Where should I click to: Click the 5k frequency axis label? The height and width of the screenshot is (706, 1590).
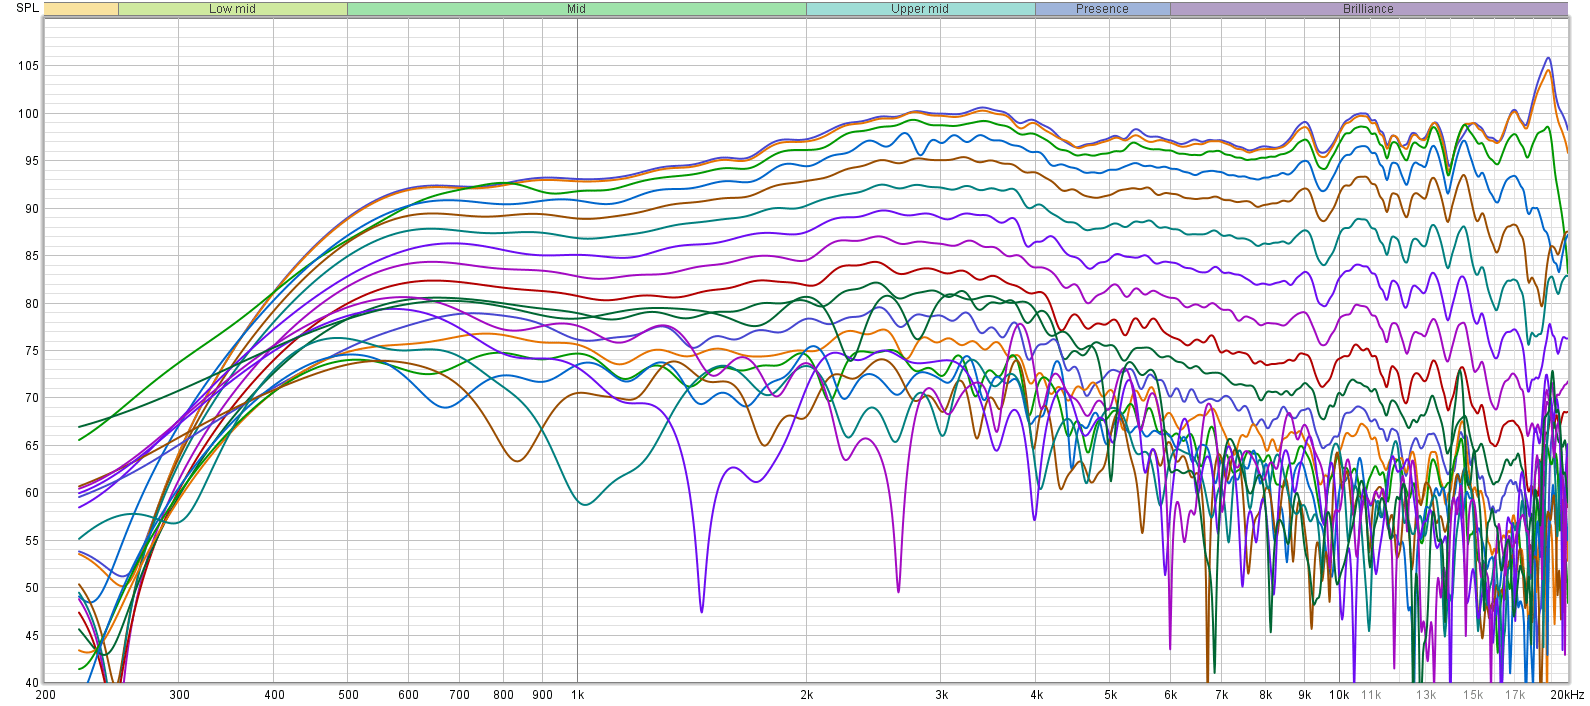click(x=1110, y=695)
